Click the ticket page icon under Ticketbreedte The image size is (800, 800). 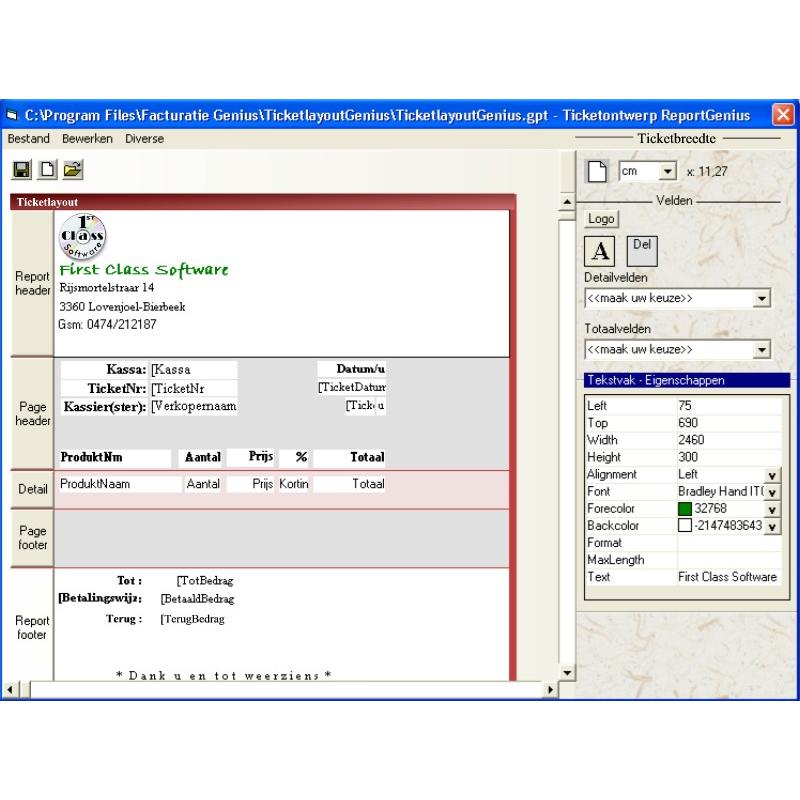coord(597,171)
